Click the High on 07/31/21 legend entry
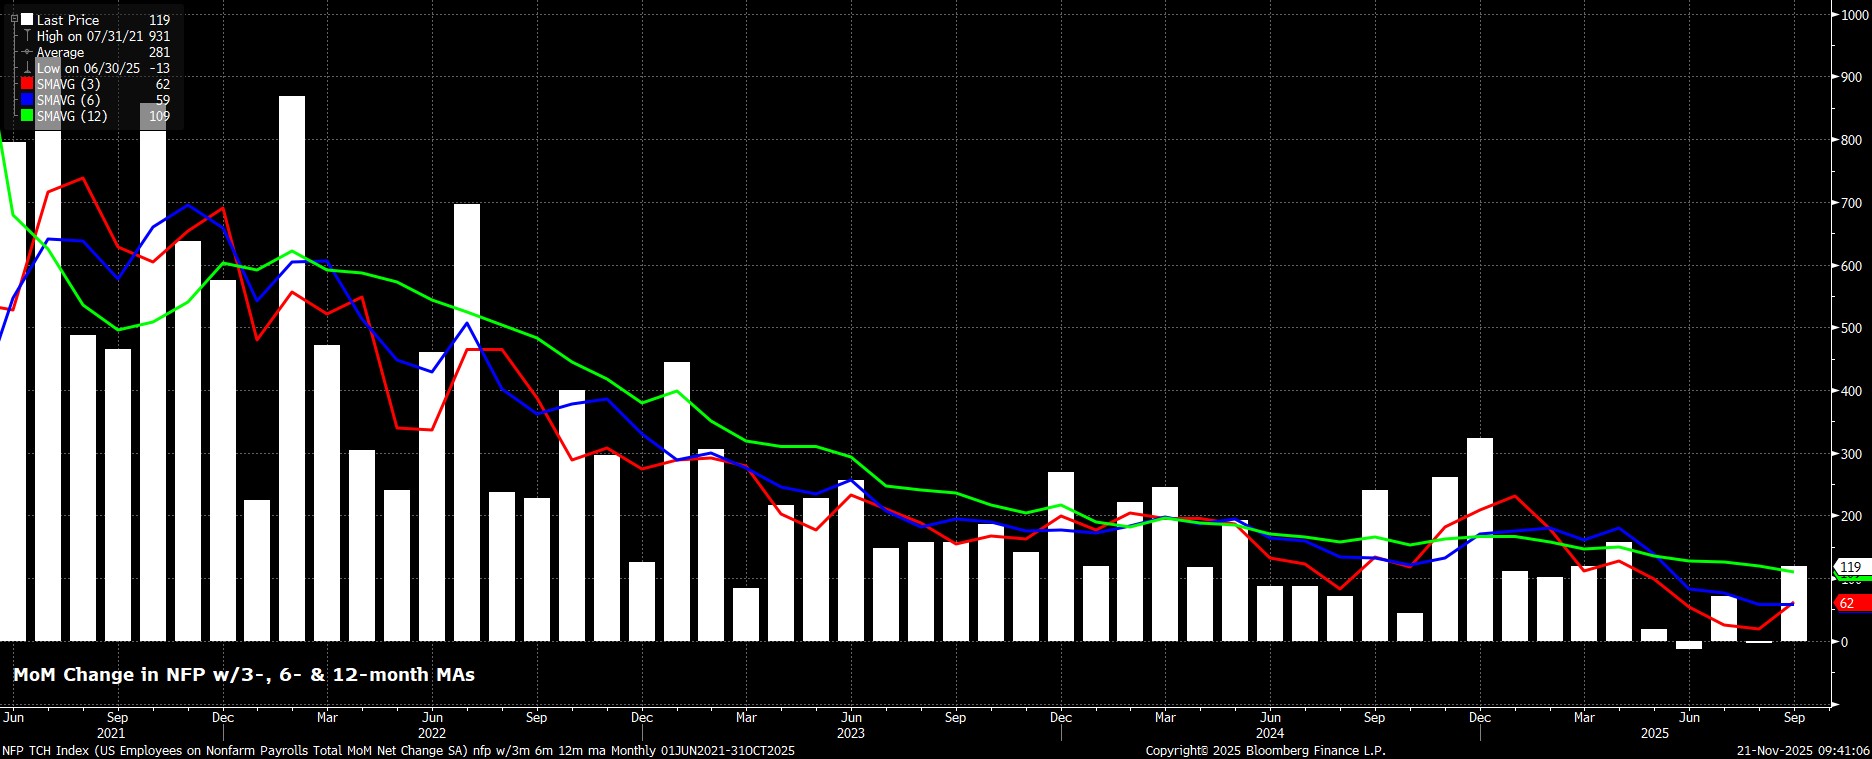Screen dimensions: 1872x759 (90, 36)
